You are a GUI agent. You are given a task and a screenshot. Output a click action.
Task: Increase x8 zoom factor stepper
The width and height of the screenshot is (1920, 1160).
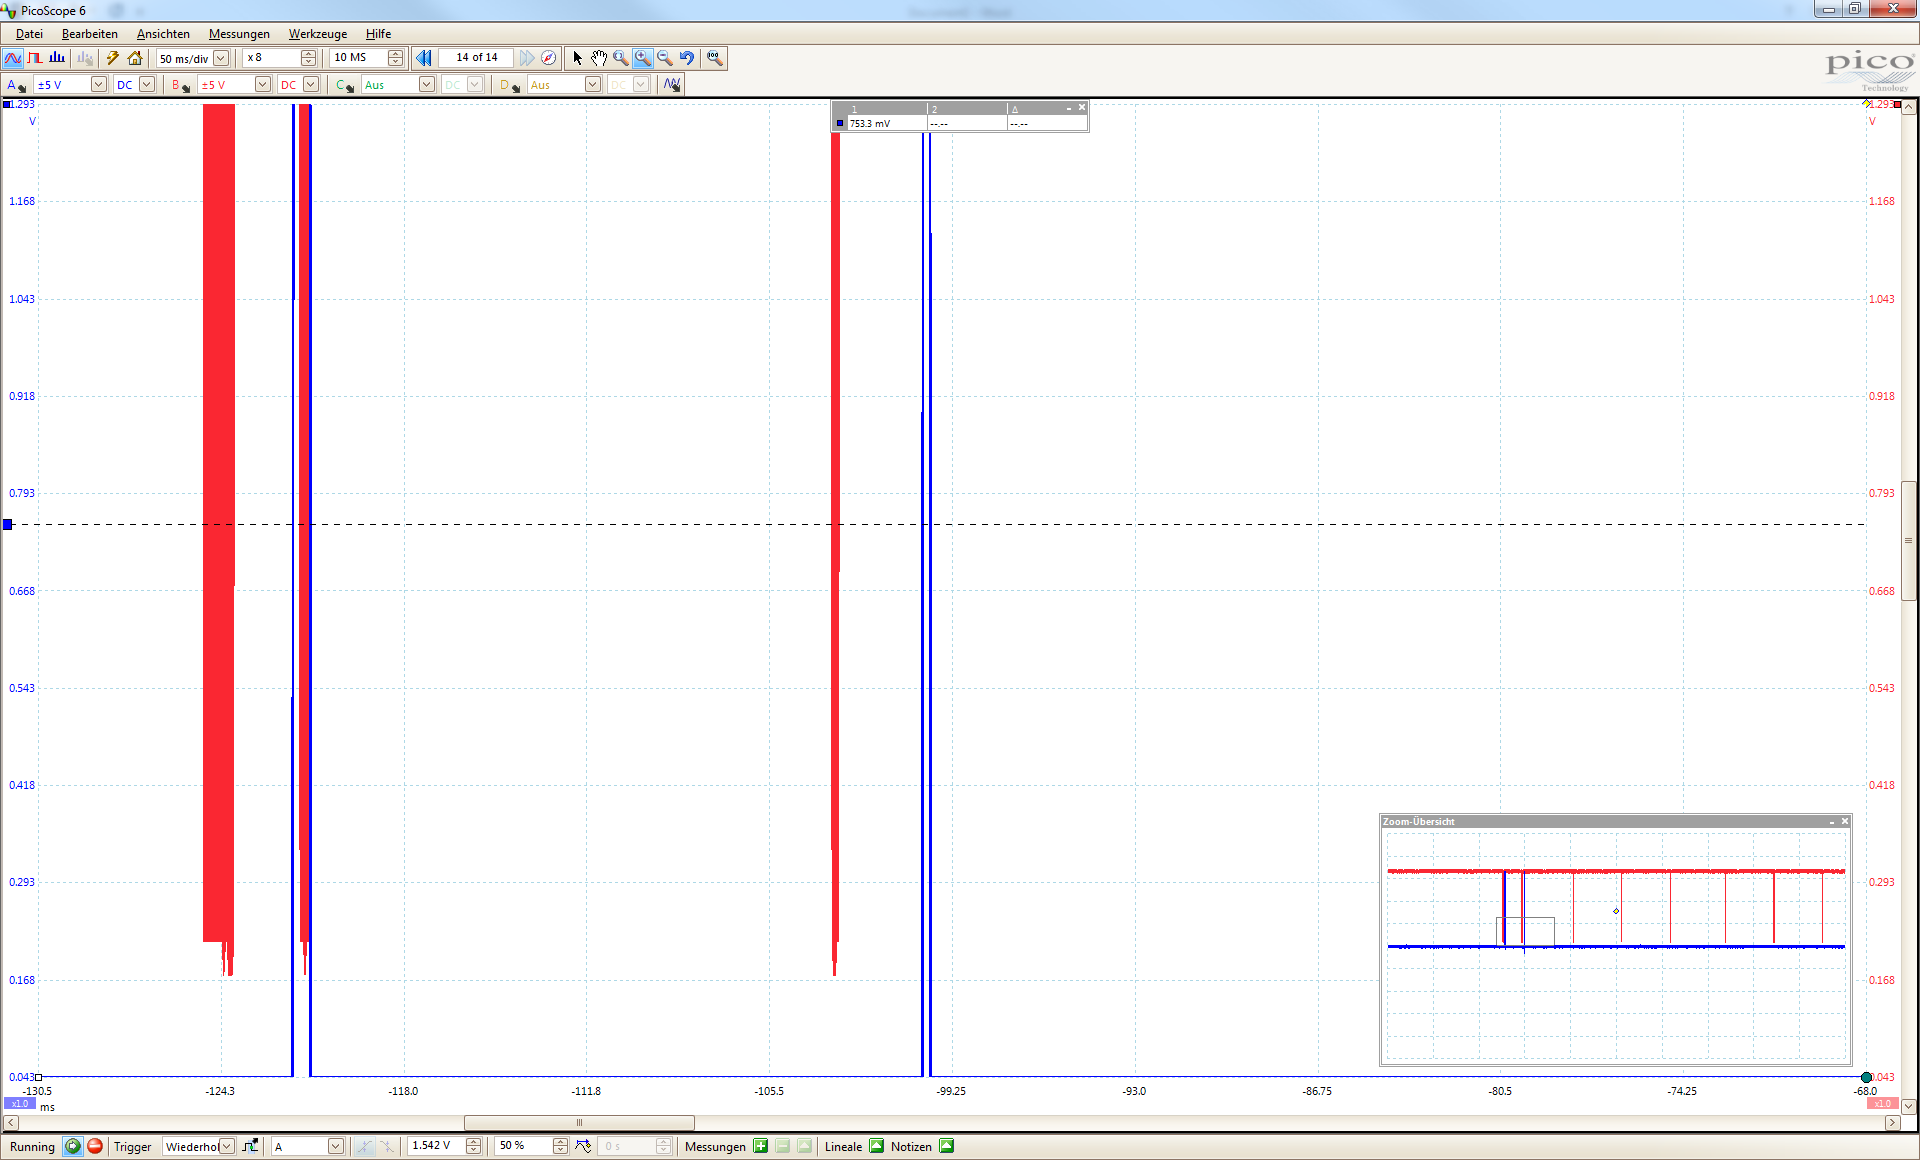click(x=308, y=54)
